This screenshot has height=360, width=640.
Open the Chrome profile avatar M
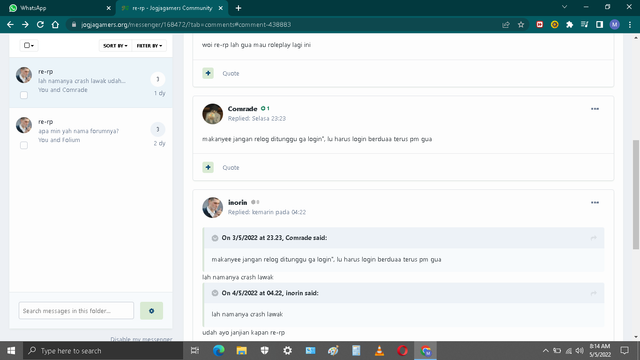tap(614, 24)
